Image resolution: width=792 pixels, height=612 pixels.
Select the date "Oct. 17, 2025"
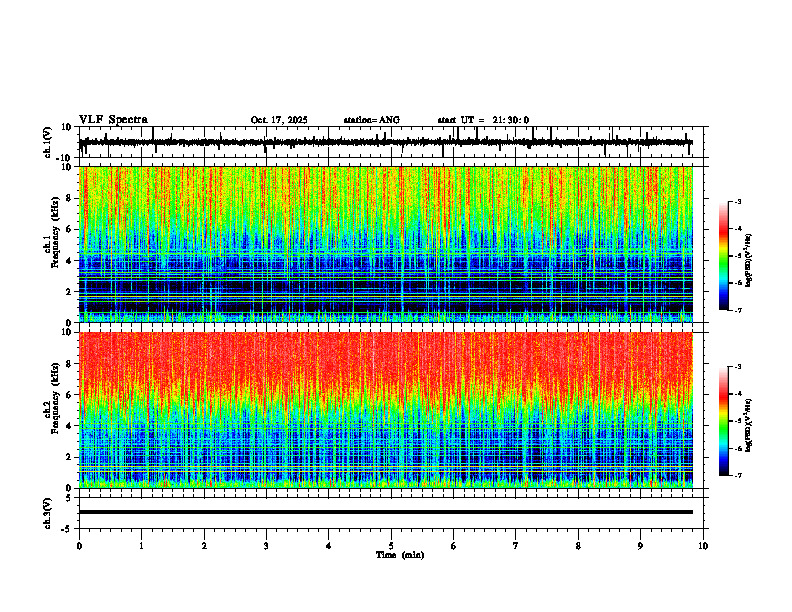279,120
